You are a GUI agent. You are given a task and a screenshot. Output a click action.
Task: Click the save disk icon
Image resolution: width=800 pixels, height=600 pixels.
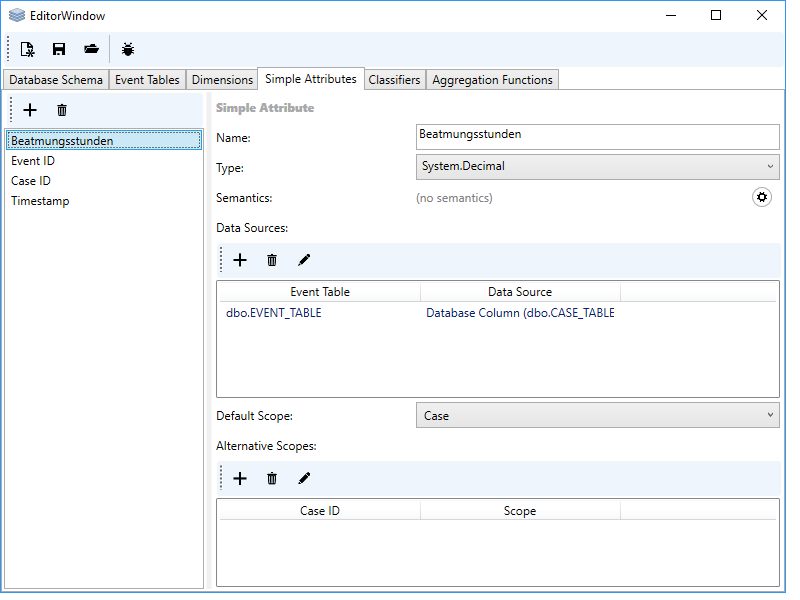pos(59,49)
